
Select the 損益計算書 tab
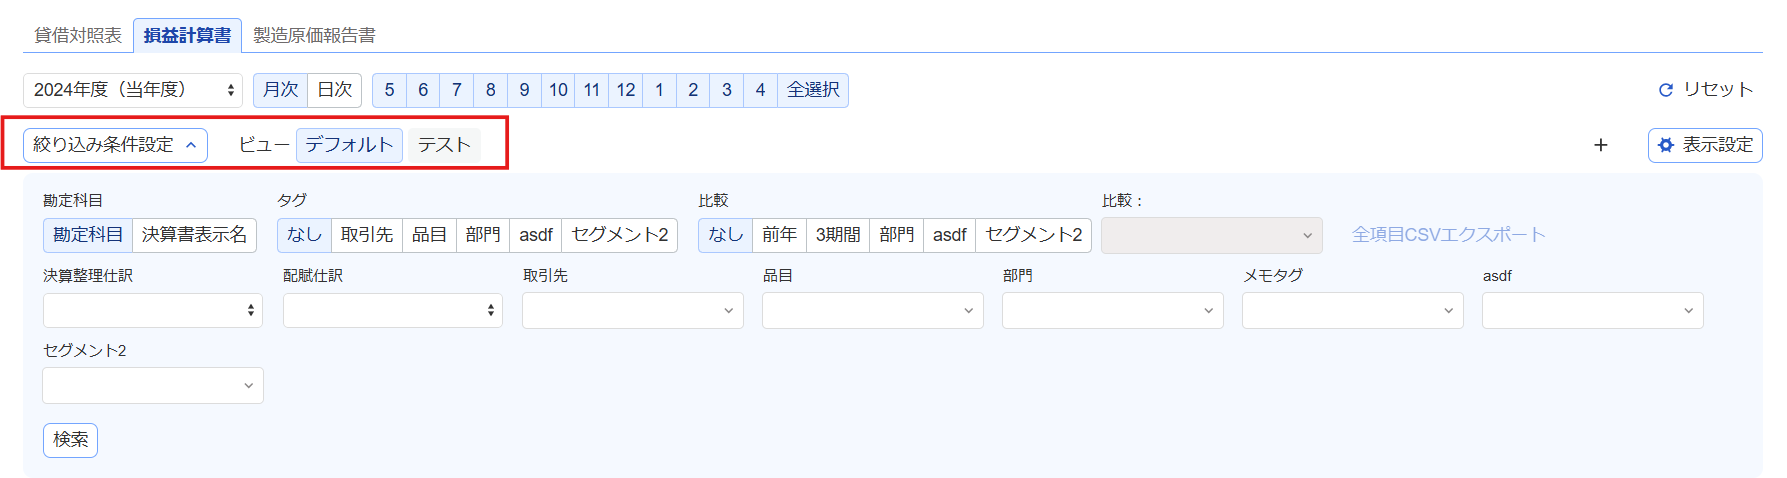(x=187, y=35)
